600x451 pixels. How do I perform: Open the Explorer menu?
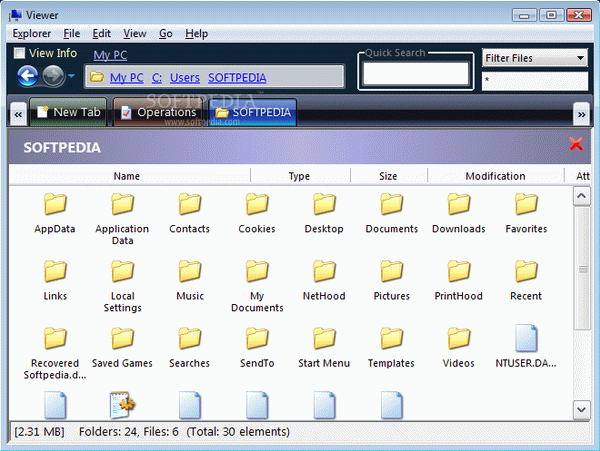32,34
